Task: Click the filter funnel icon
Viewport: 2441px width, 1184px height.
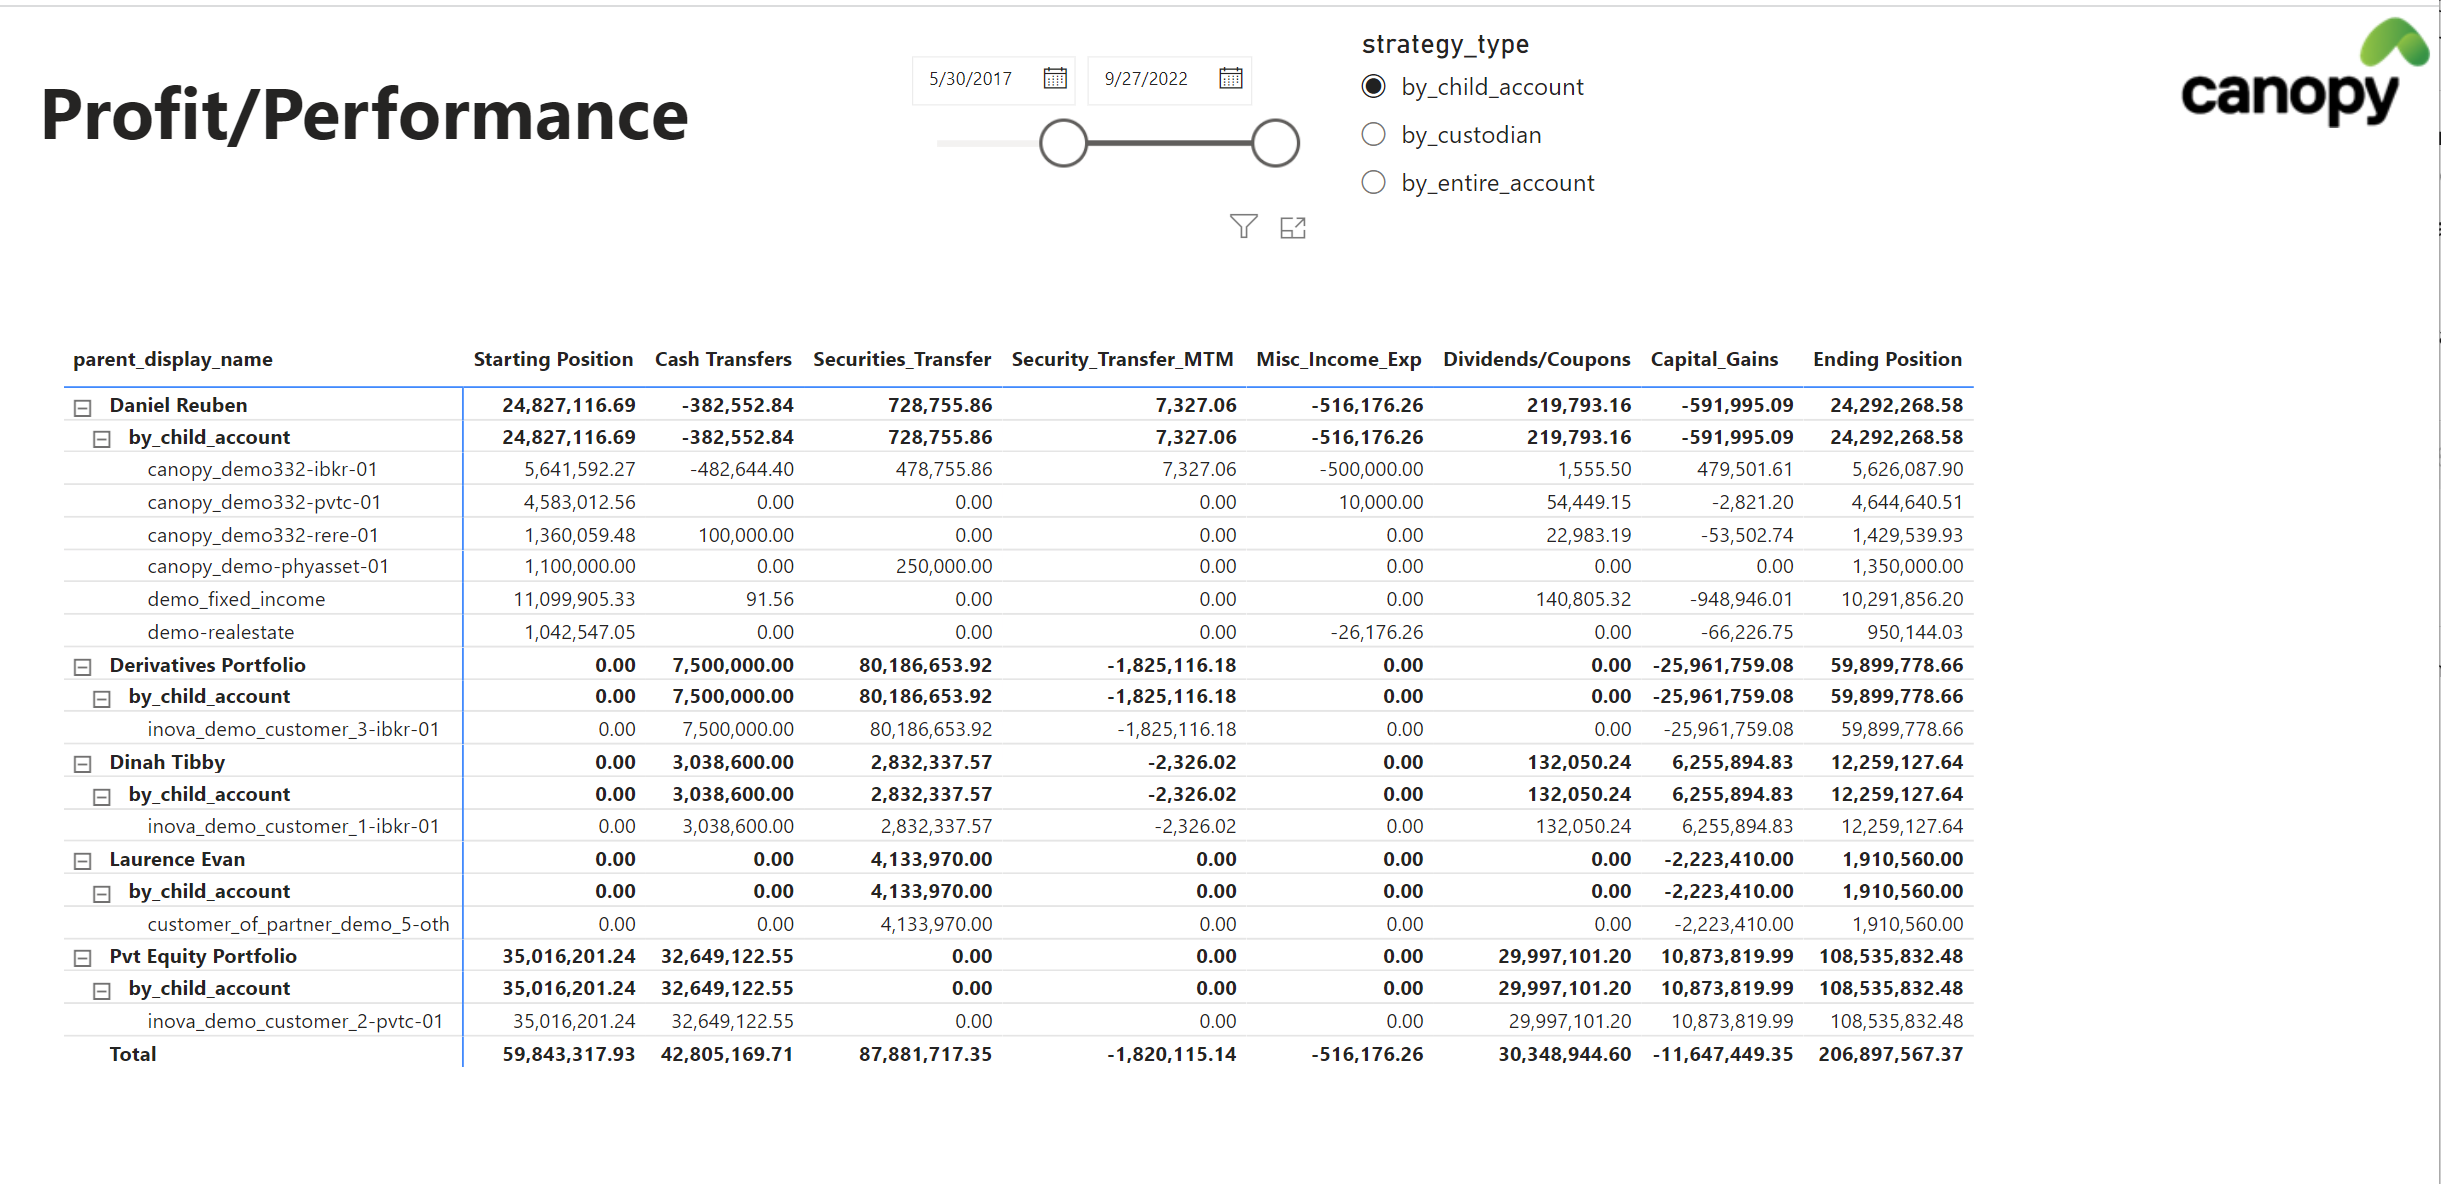Action: click(x=1243, y=227)
